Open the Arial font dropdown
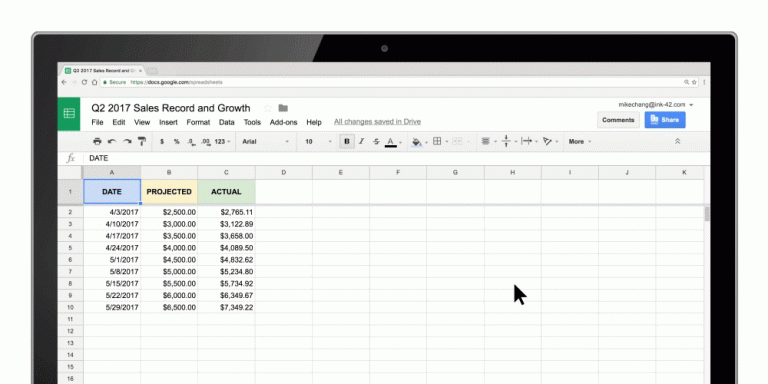768x384 pixels. pos(265,142)
